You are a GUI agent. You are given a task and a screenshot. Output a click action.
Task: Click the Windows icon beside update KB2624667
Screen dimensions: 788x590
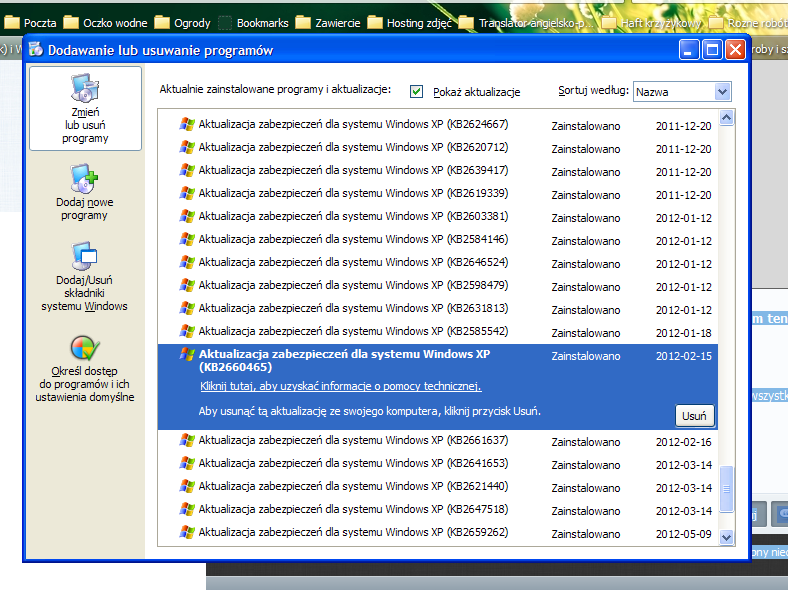point(187,124)
